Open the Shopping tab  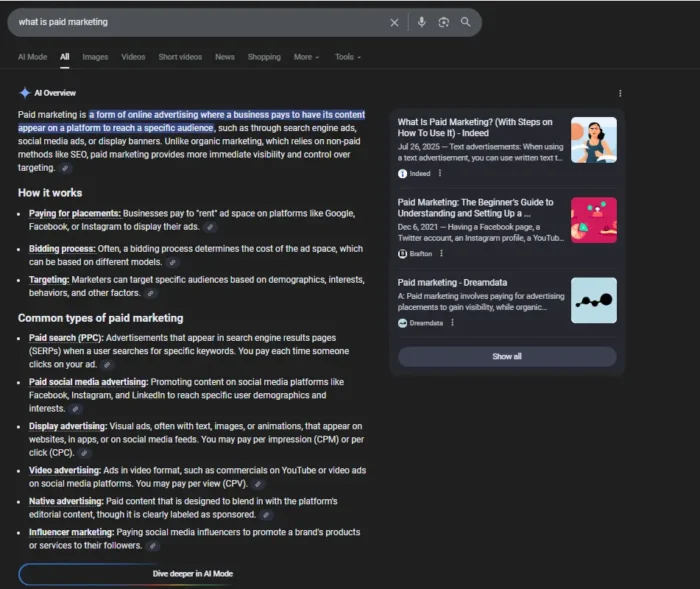(264, 57)
